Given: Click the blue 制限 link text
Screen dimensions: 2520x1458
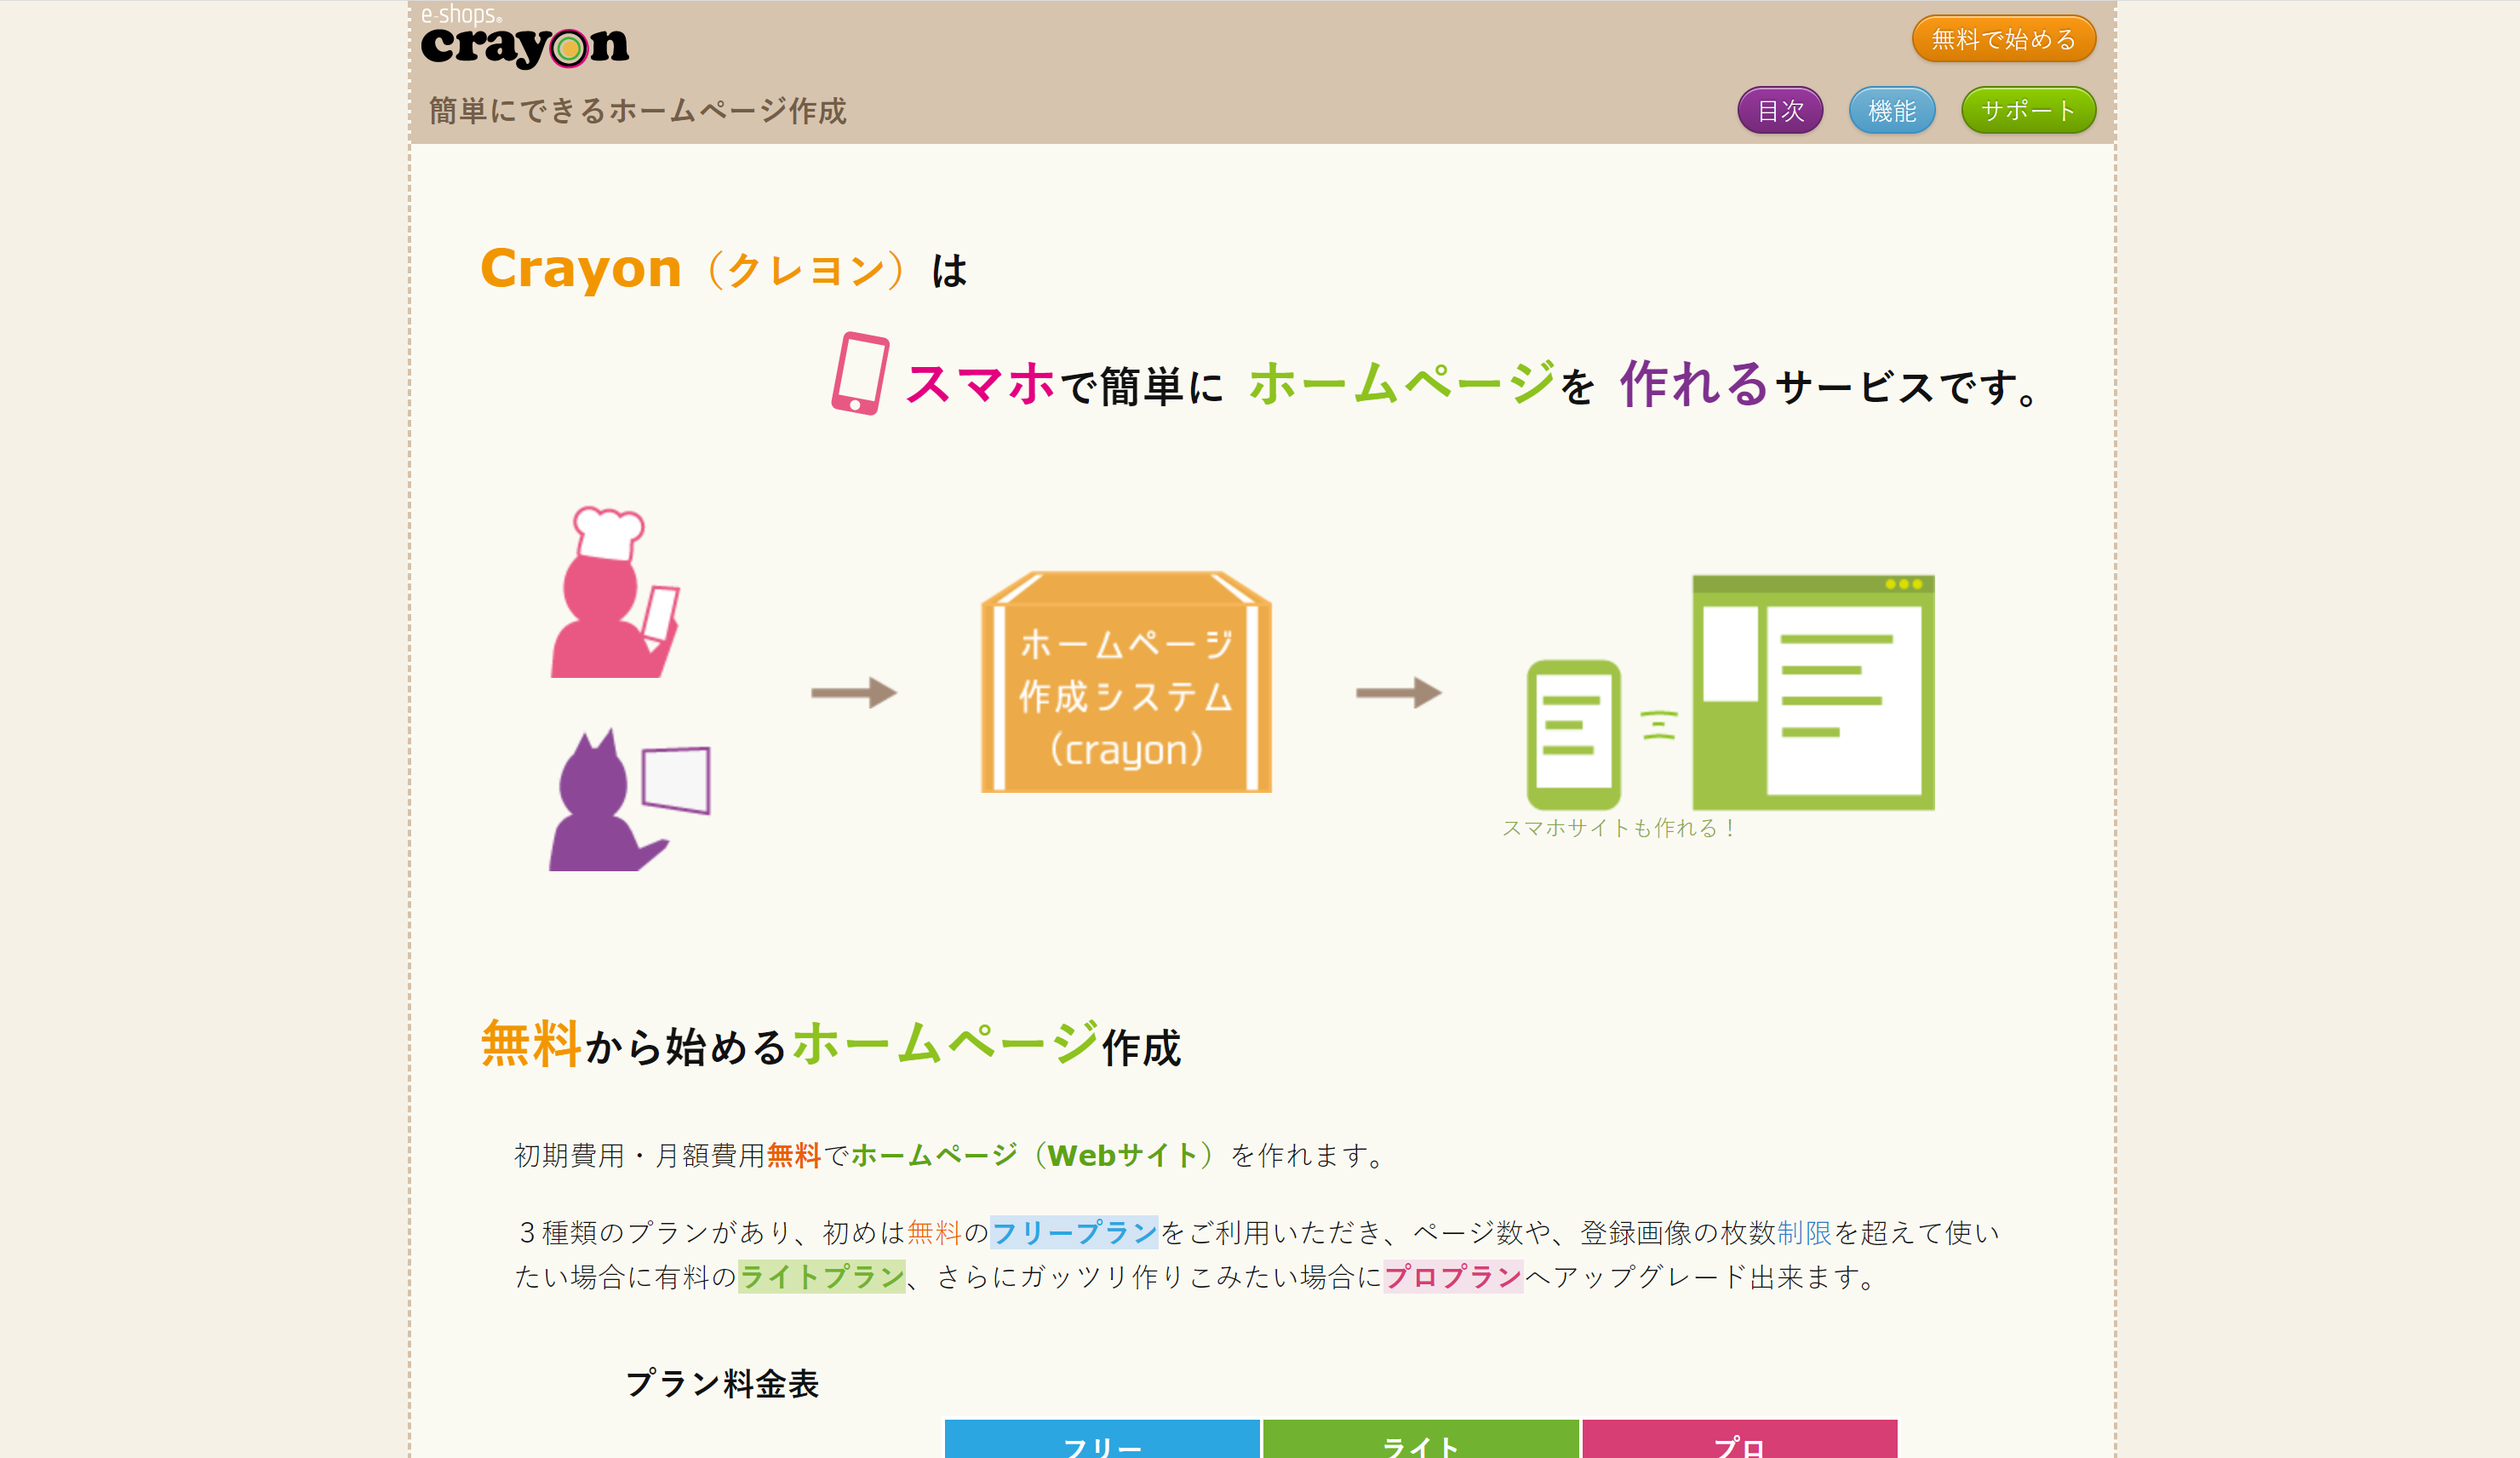Looking at the screenshot, I should 1803,1232.
